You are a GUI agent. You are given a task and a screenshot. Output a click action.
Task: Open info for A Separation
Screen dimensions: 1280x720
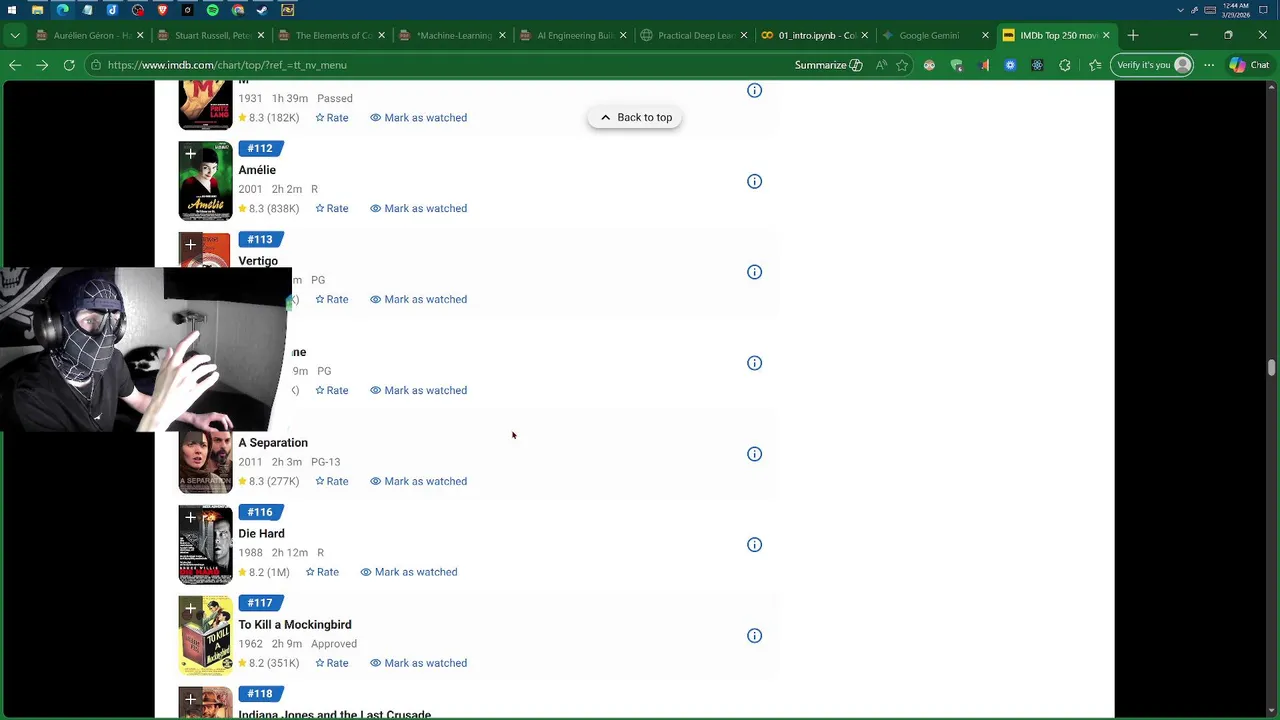[x=754, y=454]
